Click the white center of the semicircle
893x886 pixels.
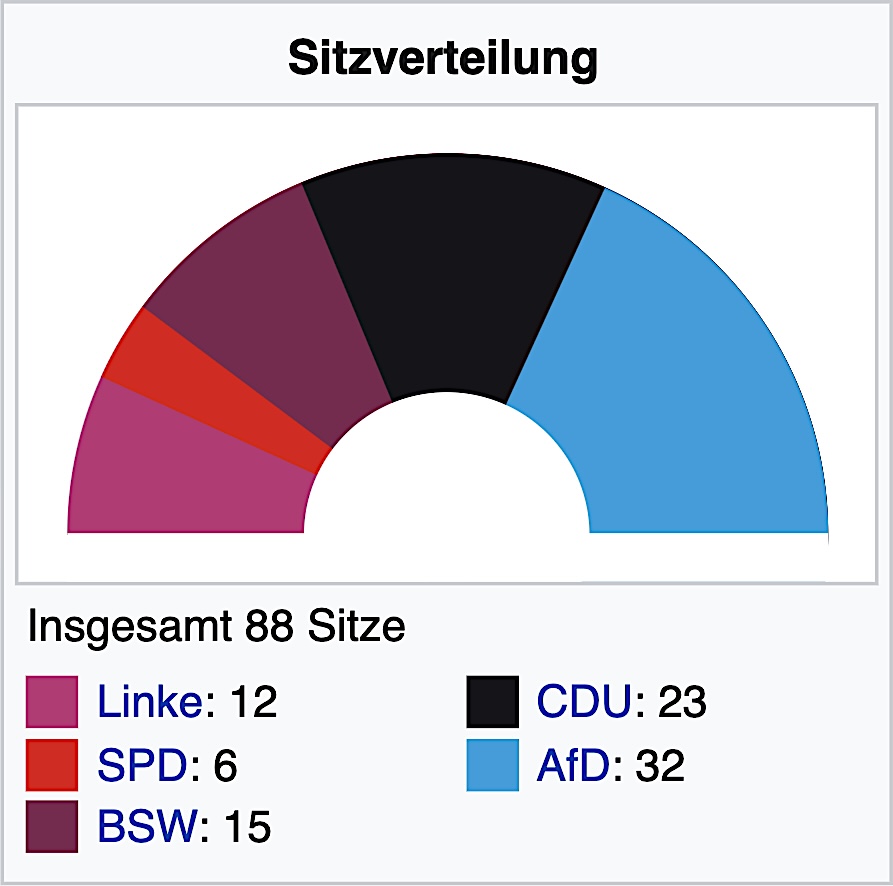pyautogui.click(x=447, y=480)
